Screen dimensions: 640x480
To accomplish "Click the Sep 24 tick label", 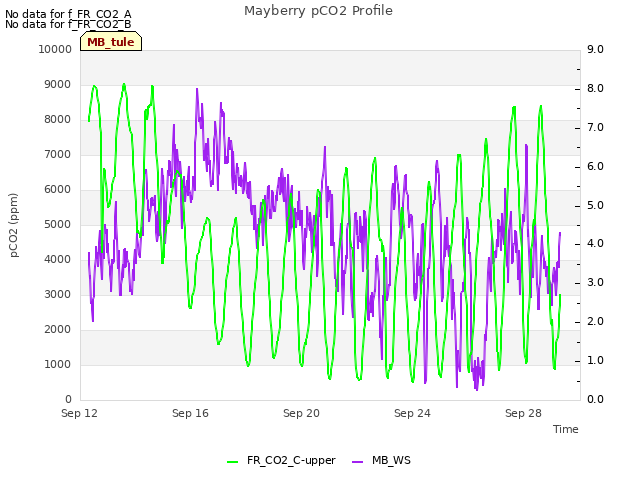I will [x=412, y=413].
